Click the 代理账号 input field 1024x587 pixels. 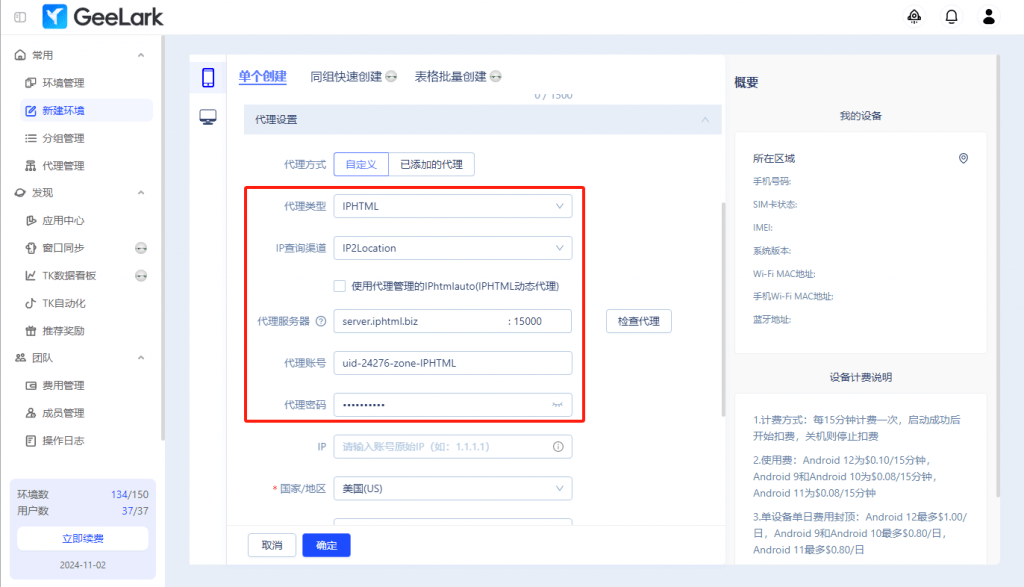click(452, 363)
